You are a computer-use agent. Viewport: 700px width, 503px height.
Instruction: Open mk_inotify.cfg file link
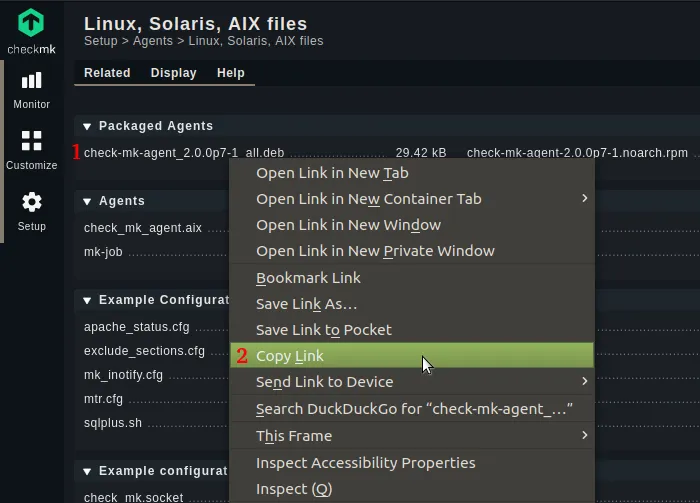point(123,375)
